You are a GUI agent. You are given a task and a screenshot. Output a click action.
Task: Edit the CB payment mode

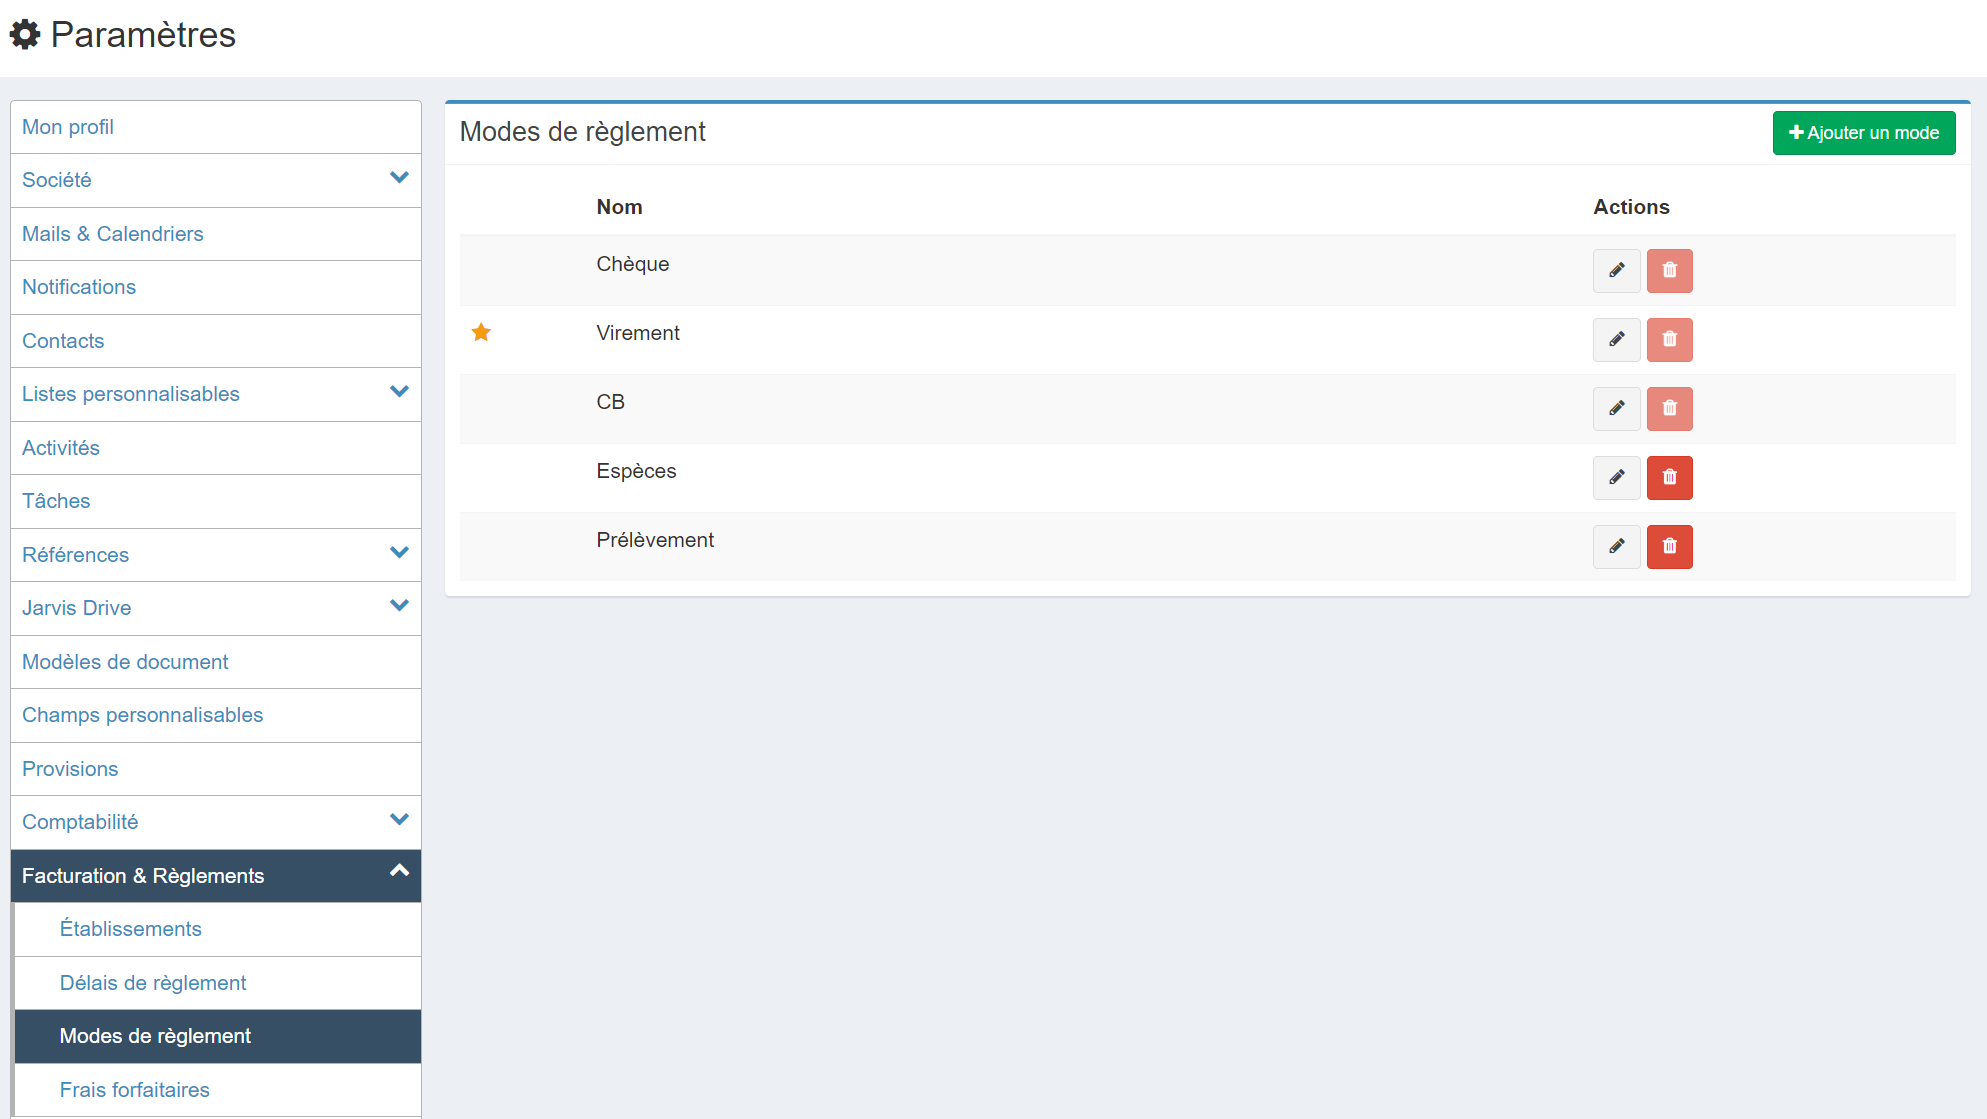tap(1616, 409)
